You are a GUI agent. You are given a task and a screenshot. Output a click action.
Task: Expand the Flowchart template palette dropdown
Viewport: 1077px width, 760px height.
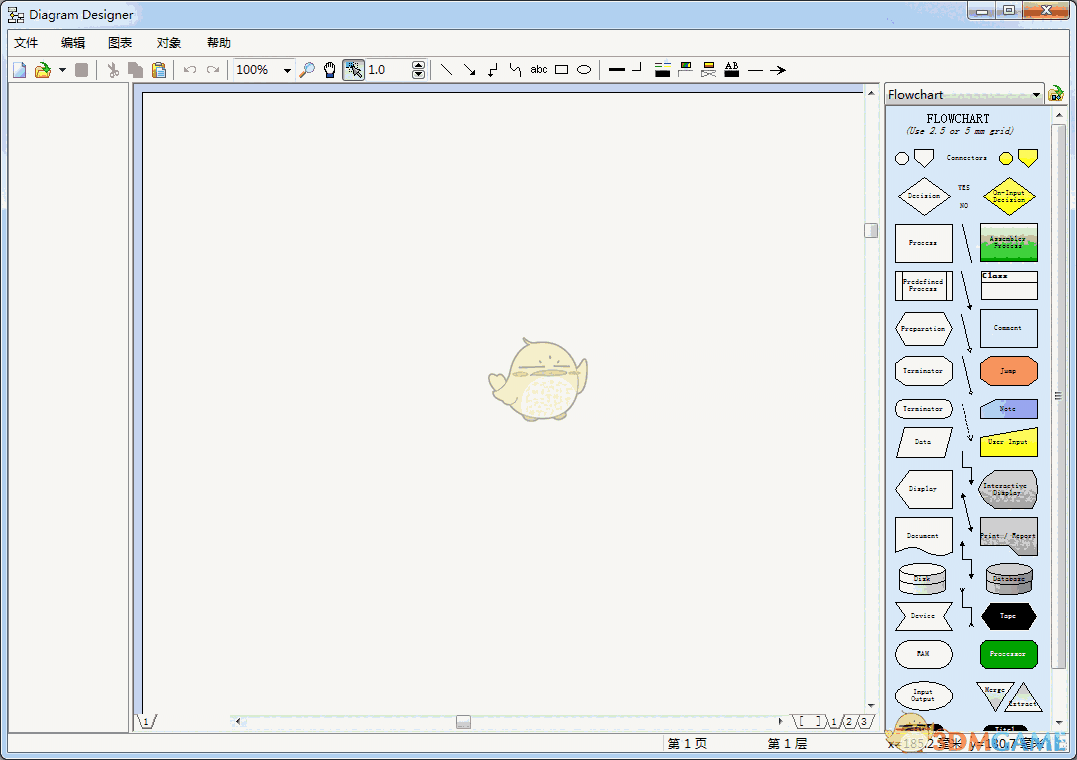[1036, 95]
